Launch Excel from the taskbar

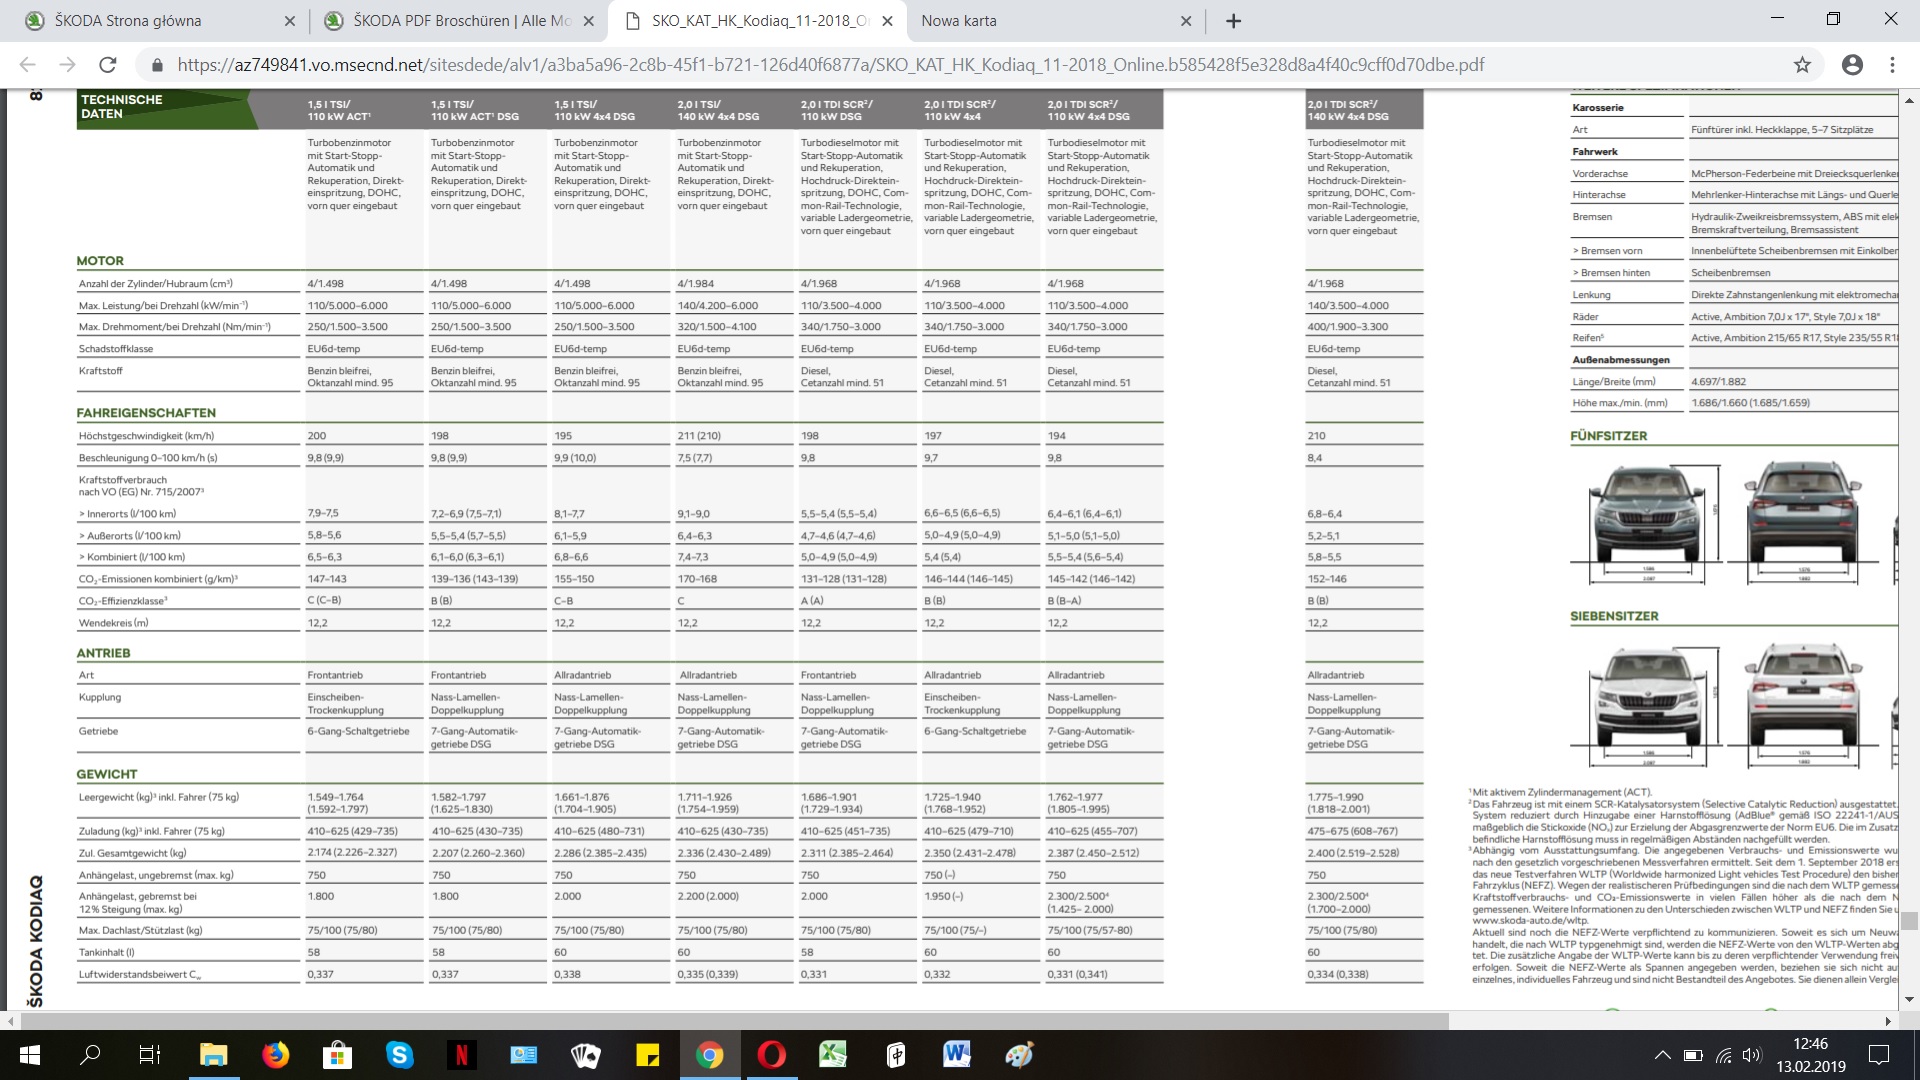point(833,1054)
